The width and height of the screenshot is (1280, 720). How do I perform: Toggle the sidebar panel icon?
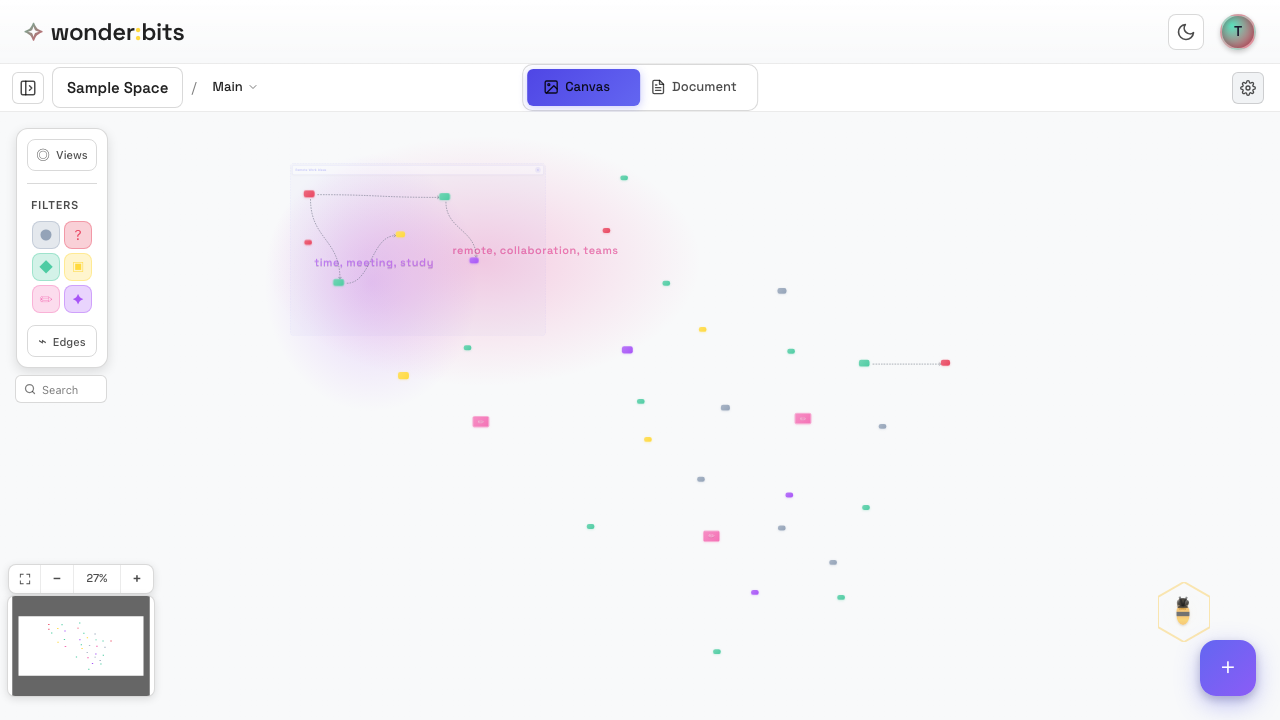pyautogui.click(x=28, y=88)
